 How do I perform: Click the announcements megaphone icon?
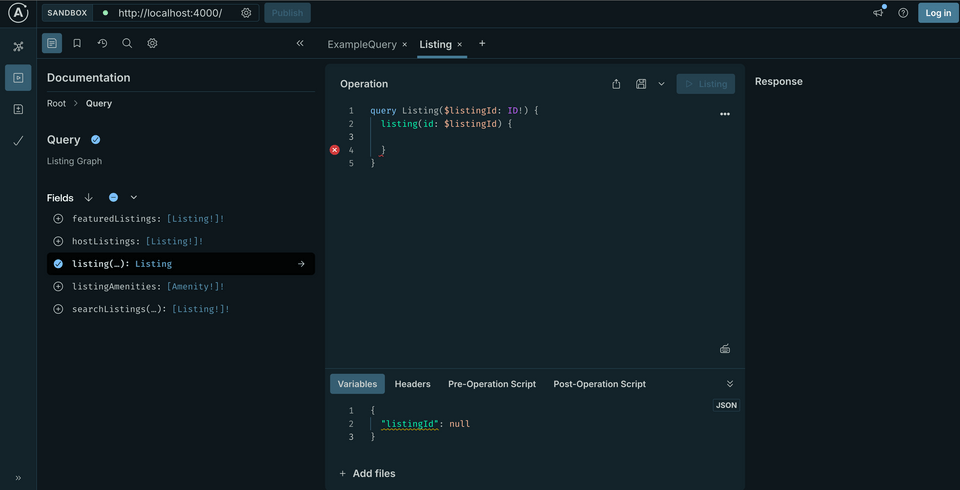coord(879,12)
